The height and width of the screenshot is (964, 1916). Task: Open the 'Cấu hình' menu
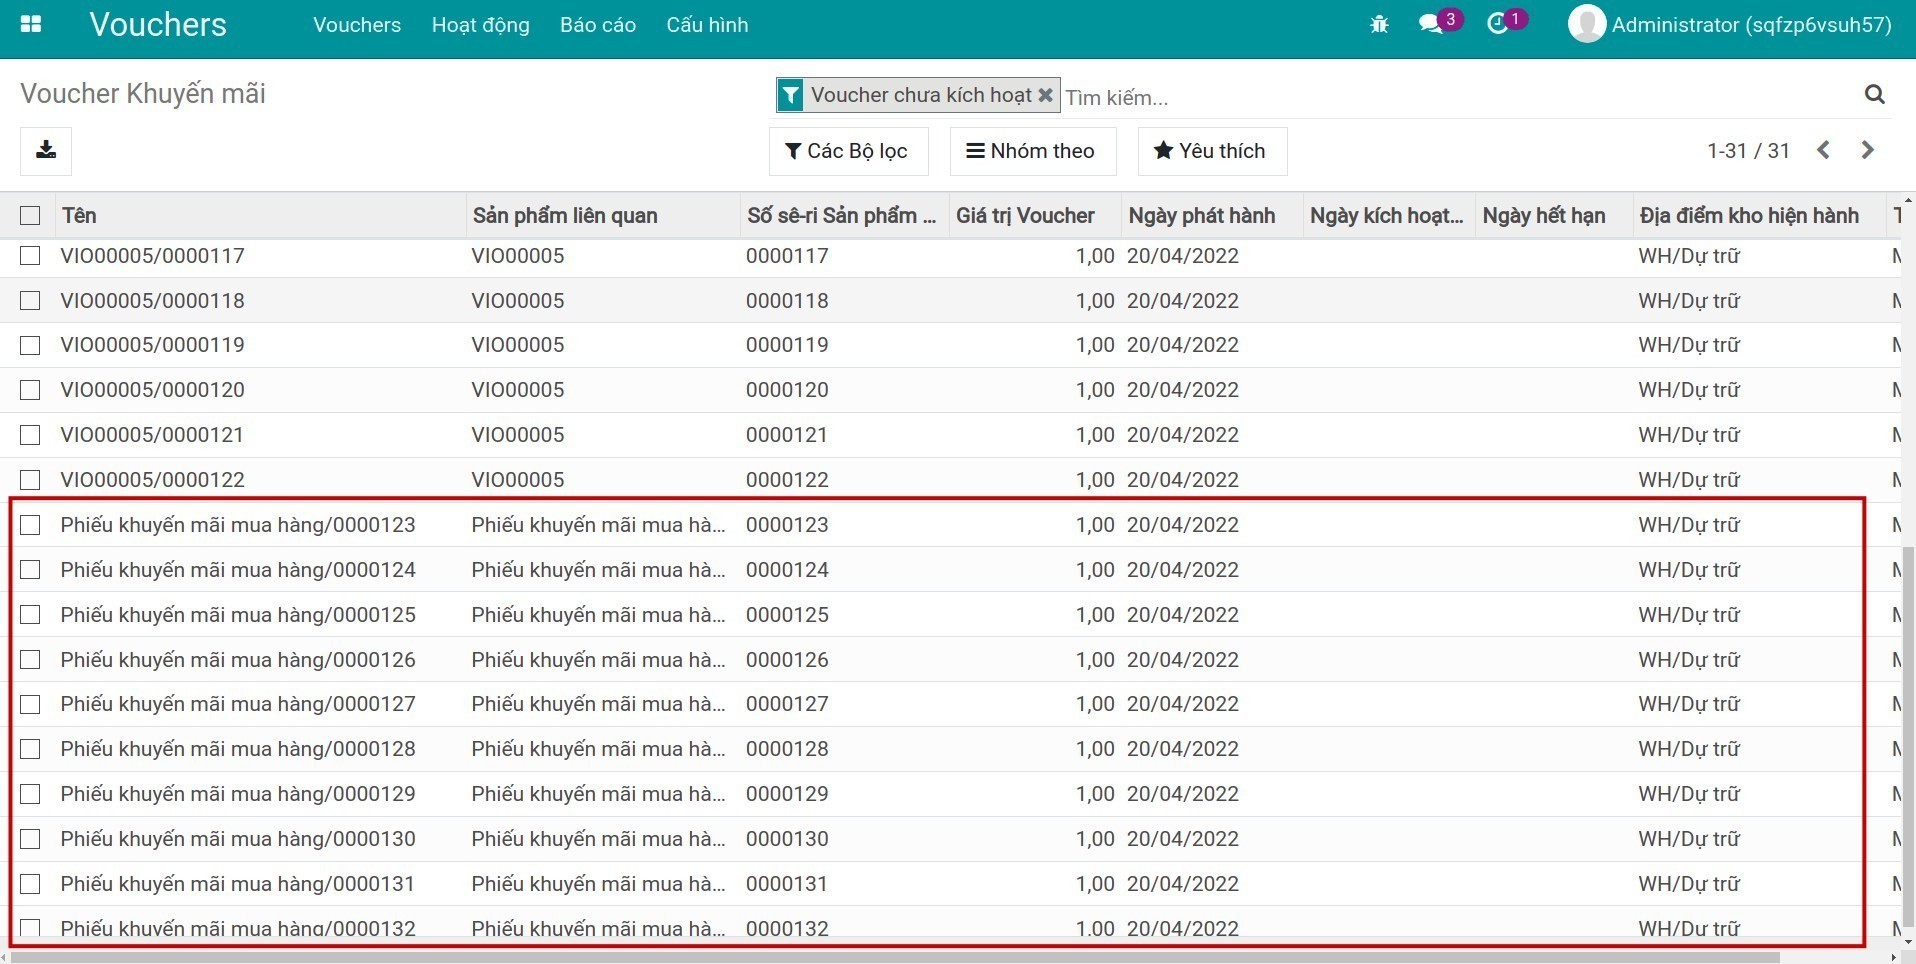pyautogui.click(x=707, y=25)
